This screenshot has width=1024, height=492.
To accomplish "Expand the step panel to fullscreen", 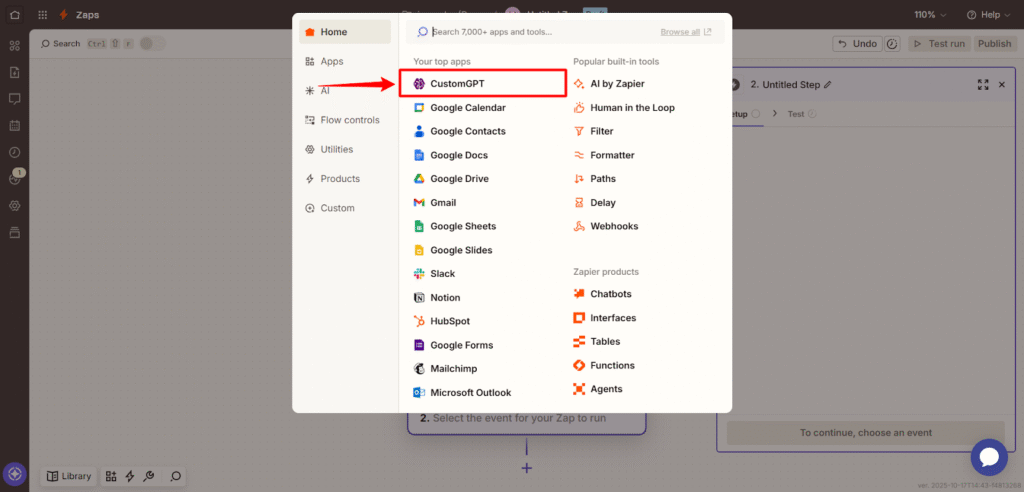I will click(x=983, y=84).
